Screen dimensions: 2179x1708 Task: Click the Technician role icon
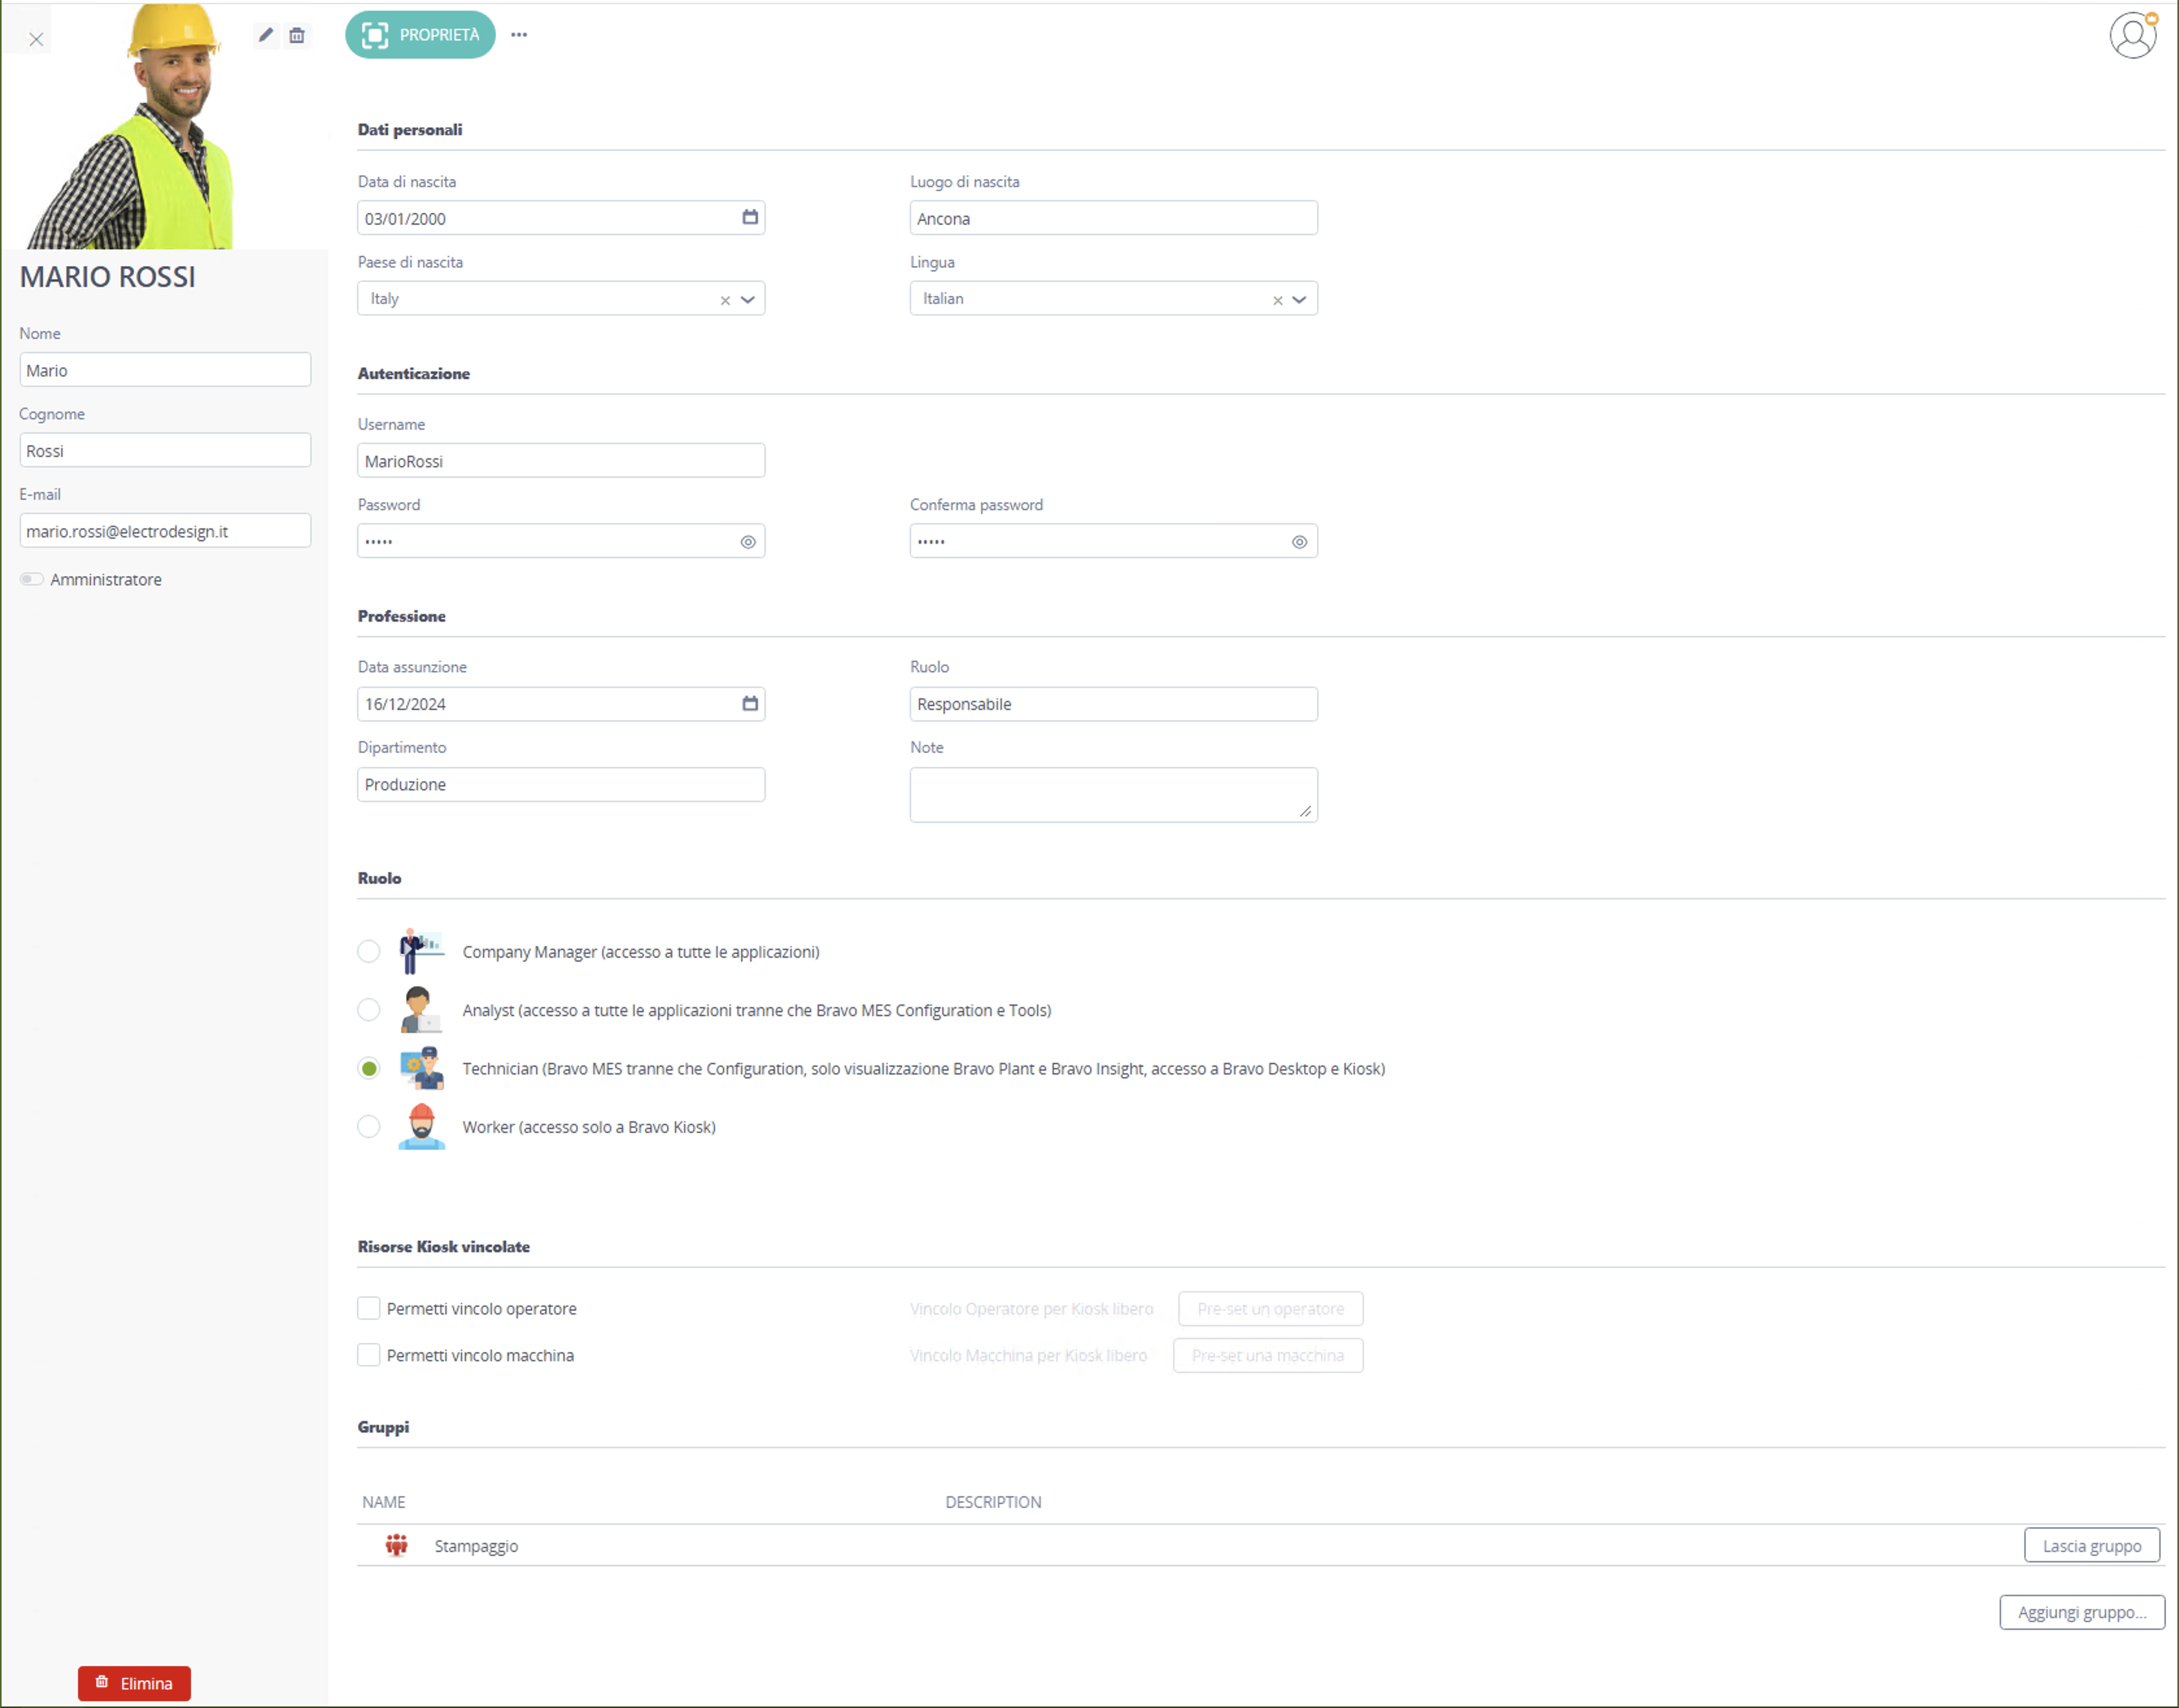421,1068
